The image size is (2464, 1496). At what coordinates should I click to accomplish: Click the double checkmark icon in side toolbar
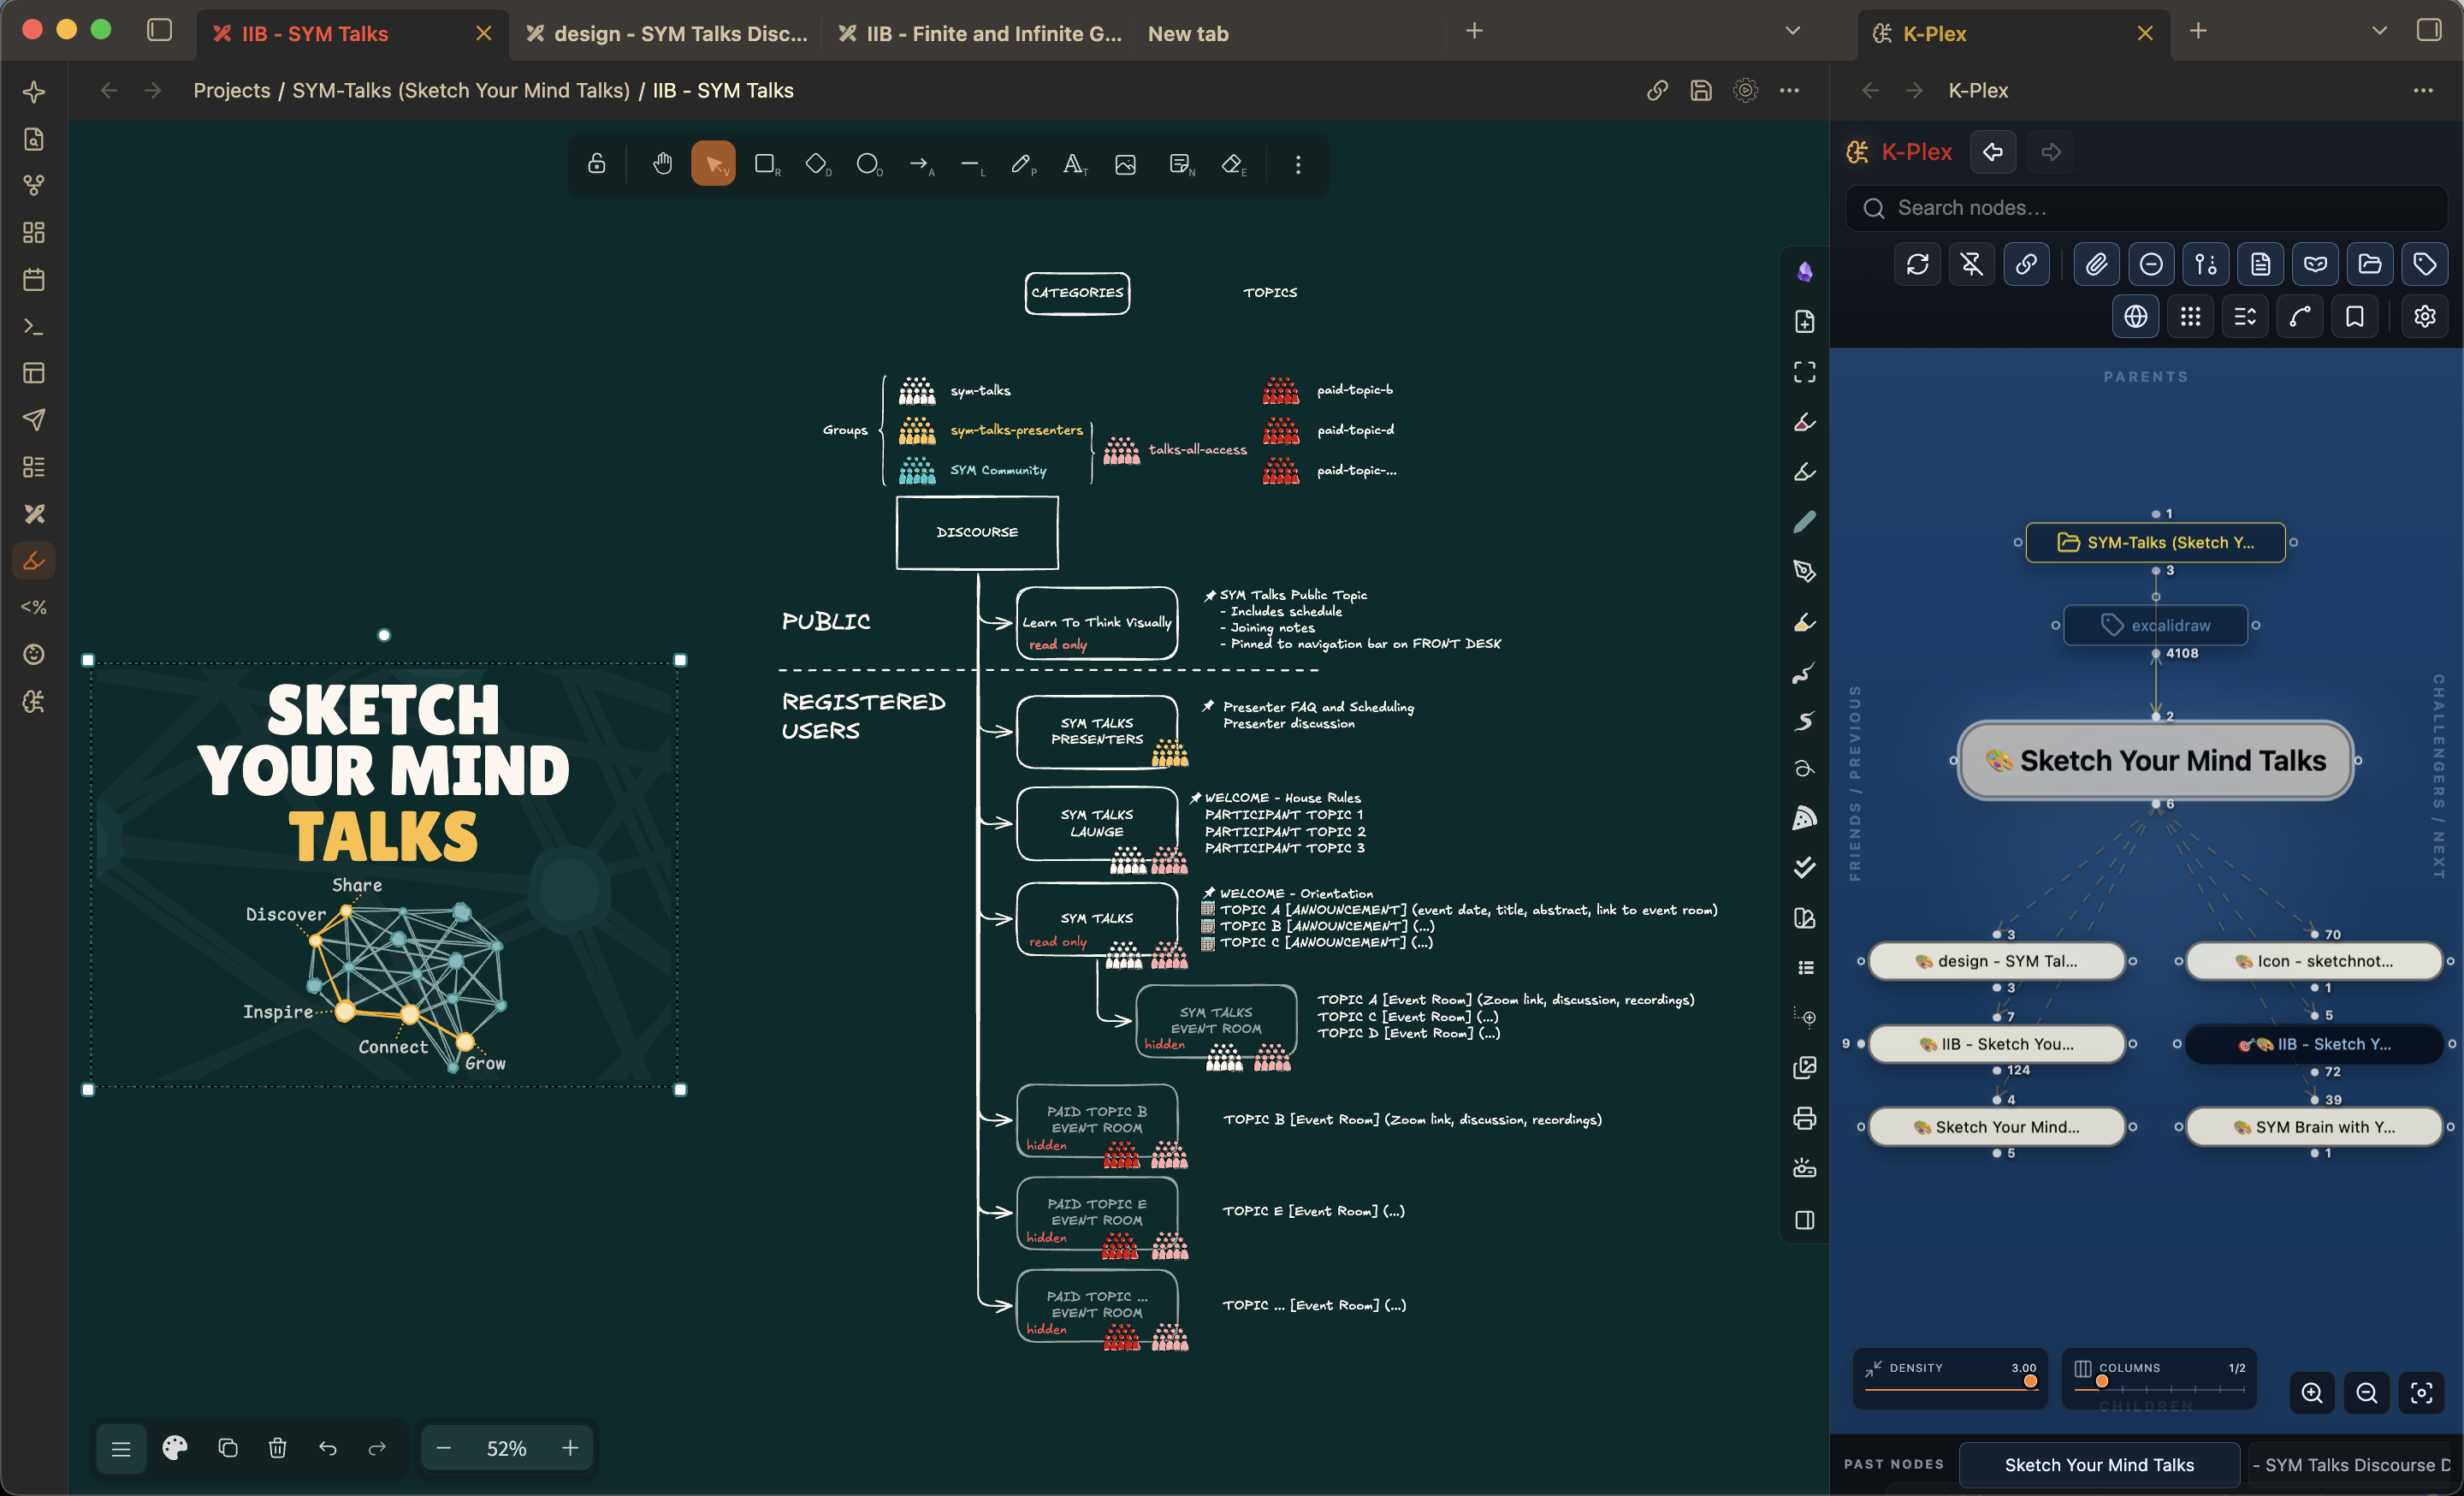(x=1805, y=868)
